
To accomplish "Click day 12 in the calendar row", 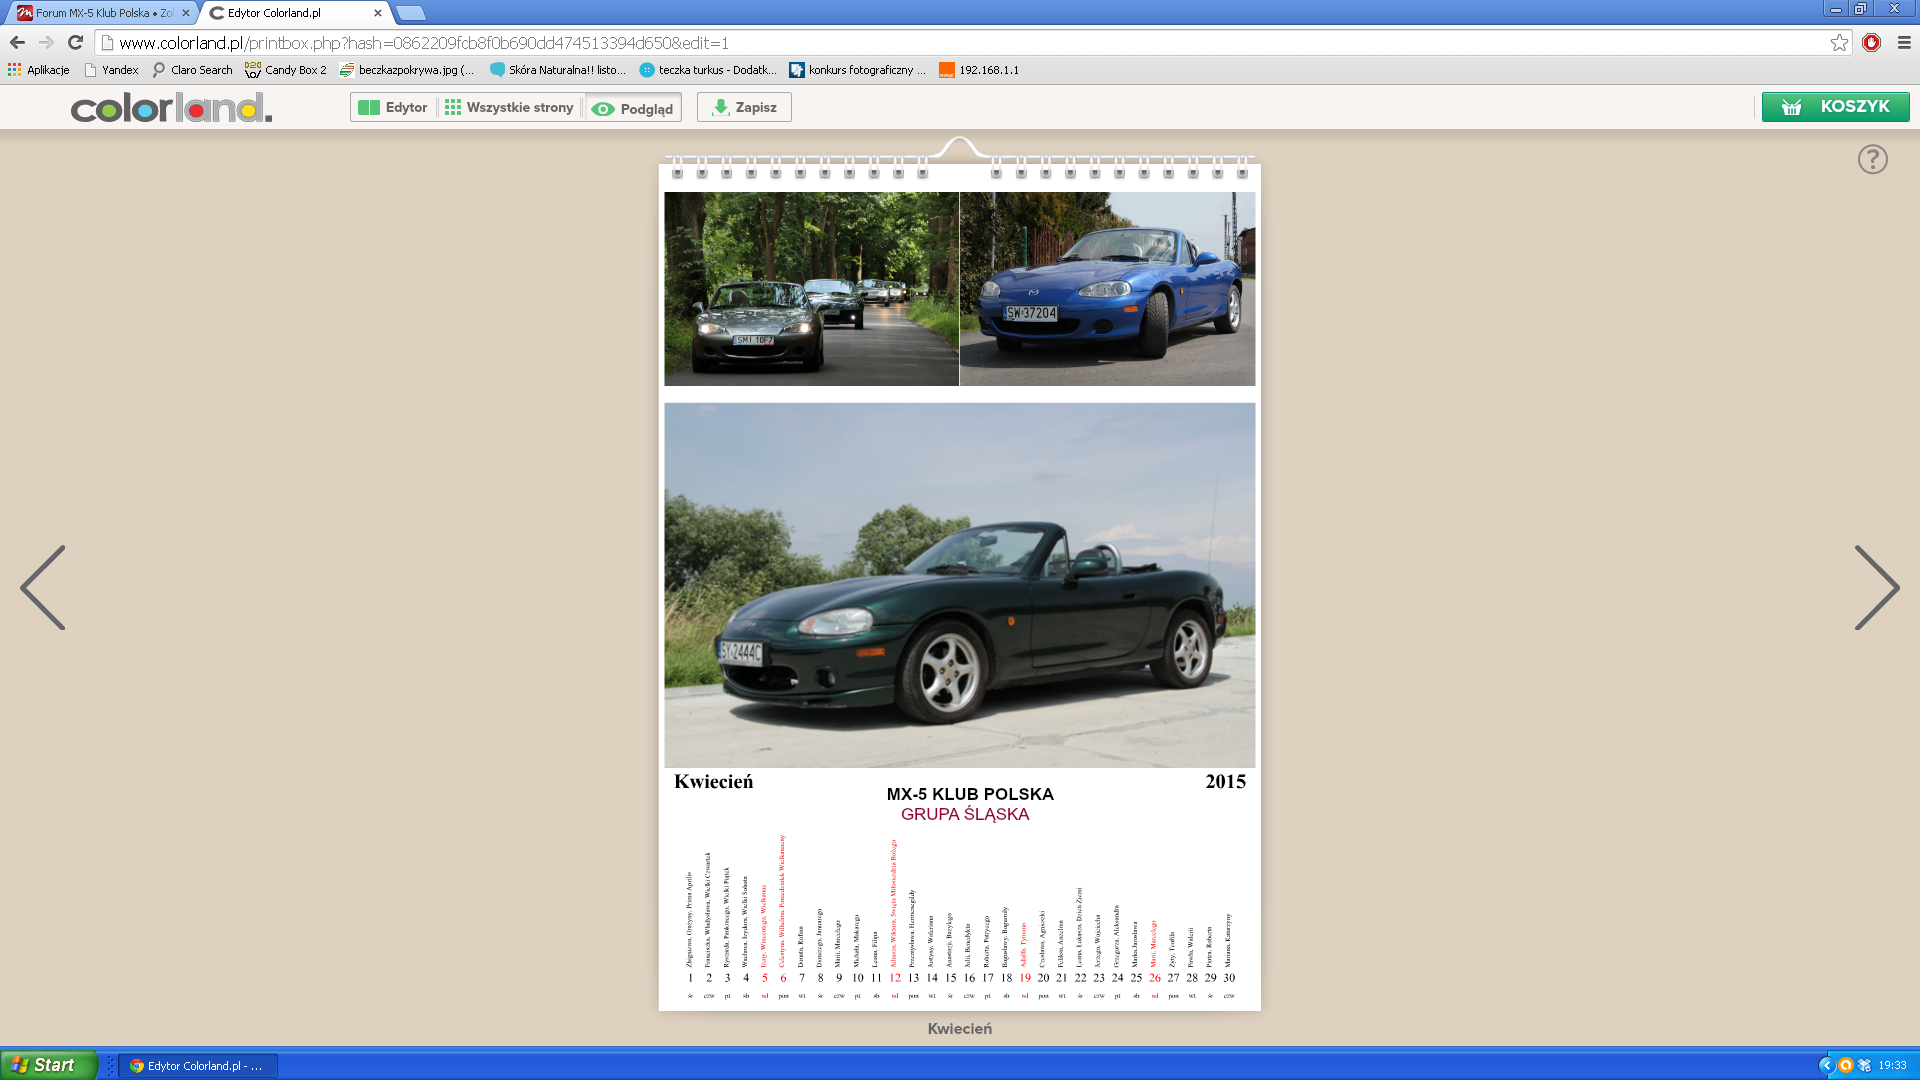I will pos(895,978).
